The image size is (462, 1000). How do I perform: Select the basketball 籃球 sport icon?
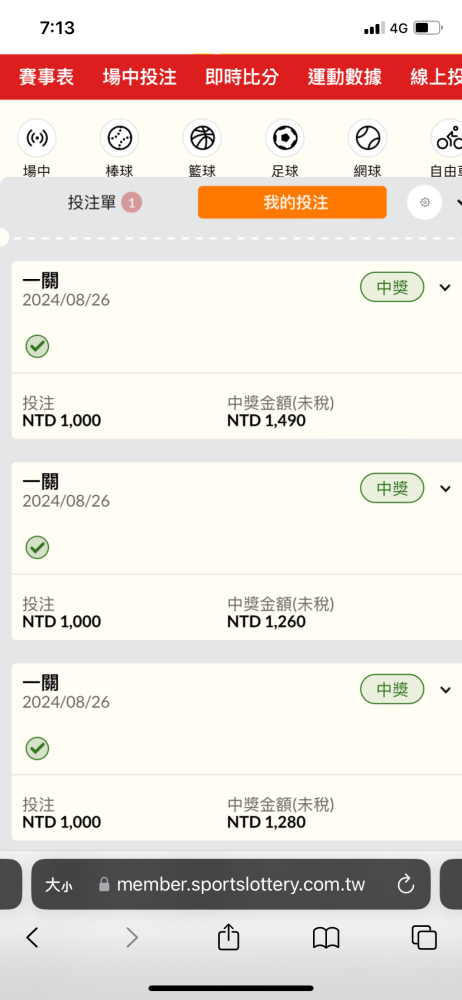202,138
